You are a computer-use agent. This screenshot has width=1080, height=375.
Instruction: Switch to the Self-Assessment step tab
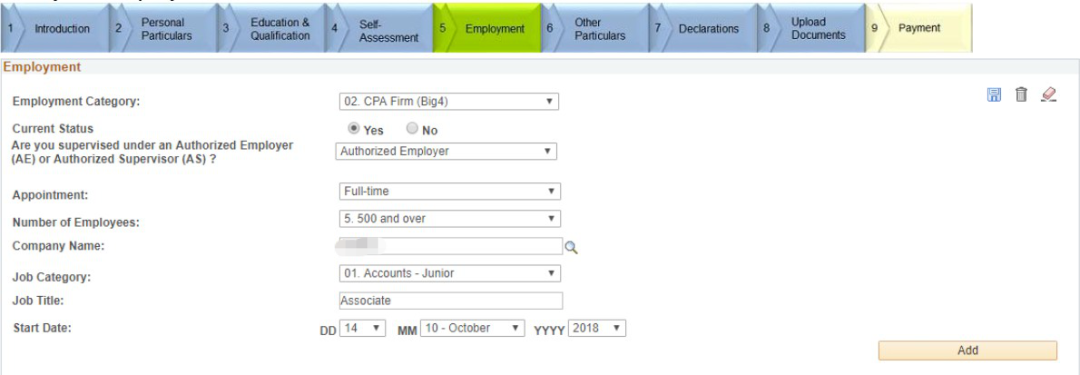point(380,28)
